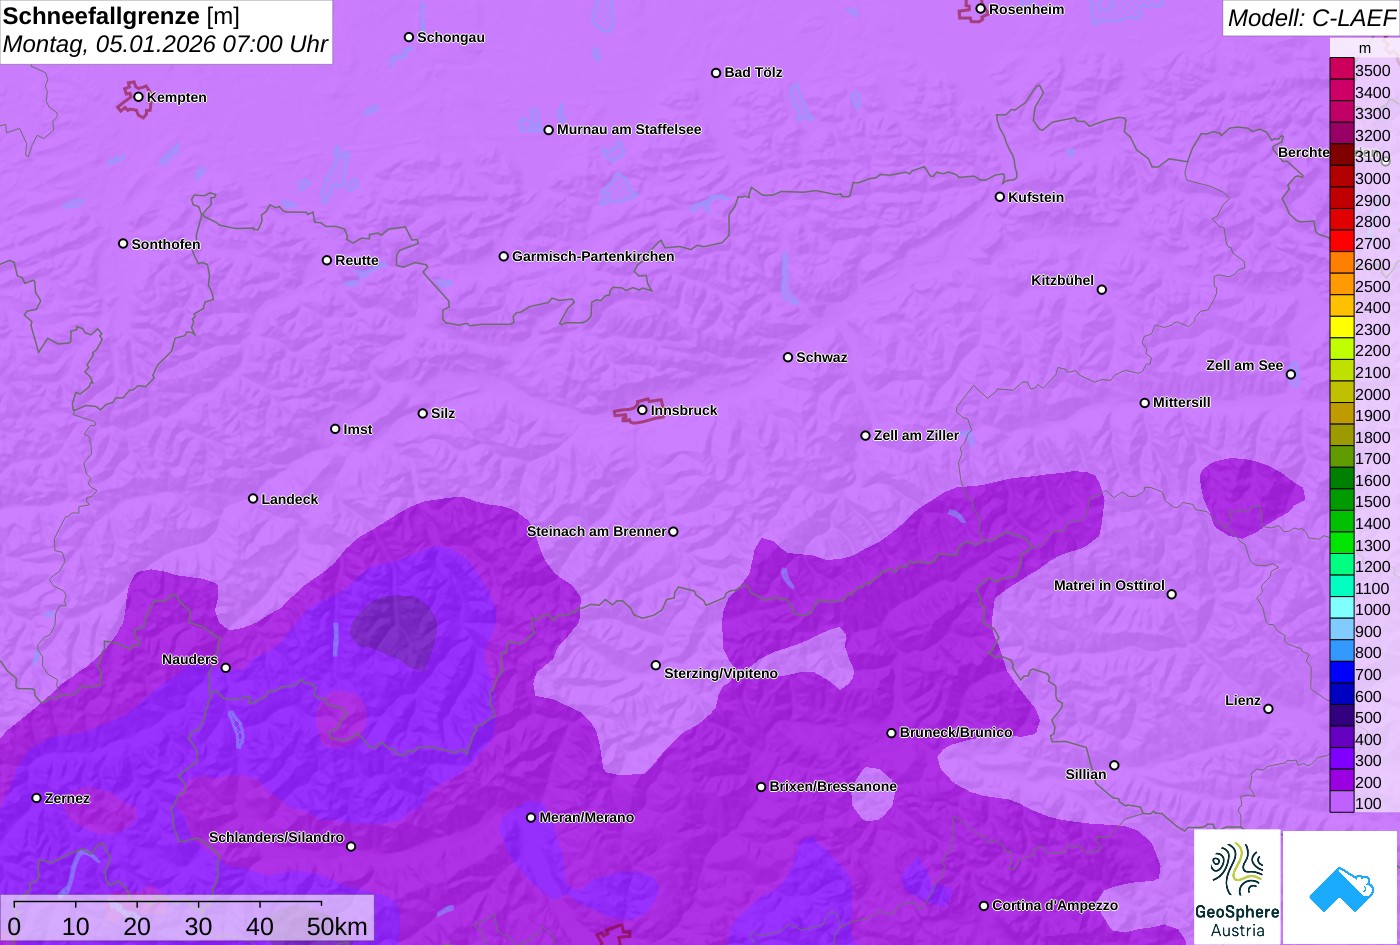Click the Nauders marker dot

click(226, 668)
